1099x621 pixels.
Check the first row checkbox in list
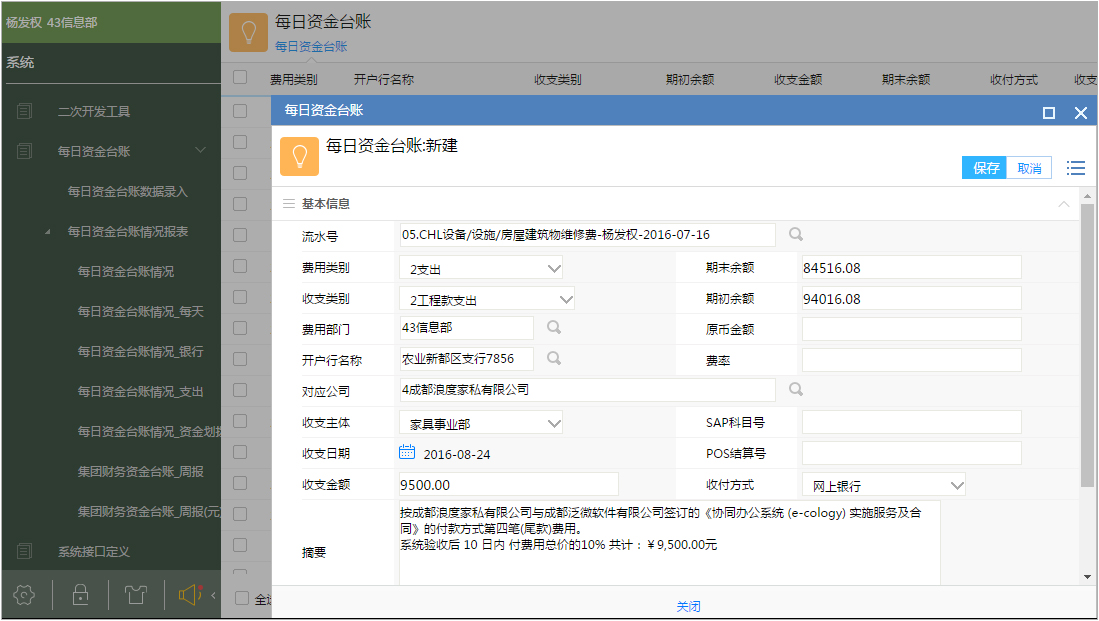click(240, 111)
